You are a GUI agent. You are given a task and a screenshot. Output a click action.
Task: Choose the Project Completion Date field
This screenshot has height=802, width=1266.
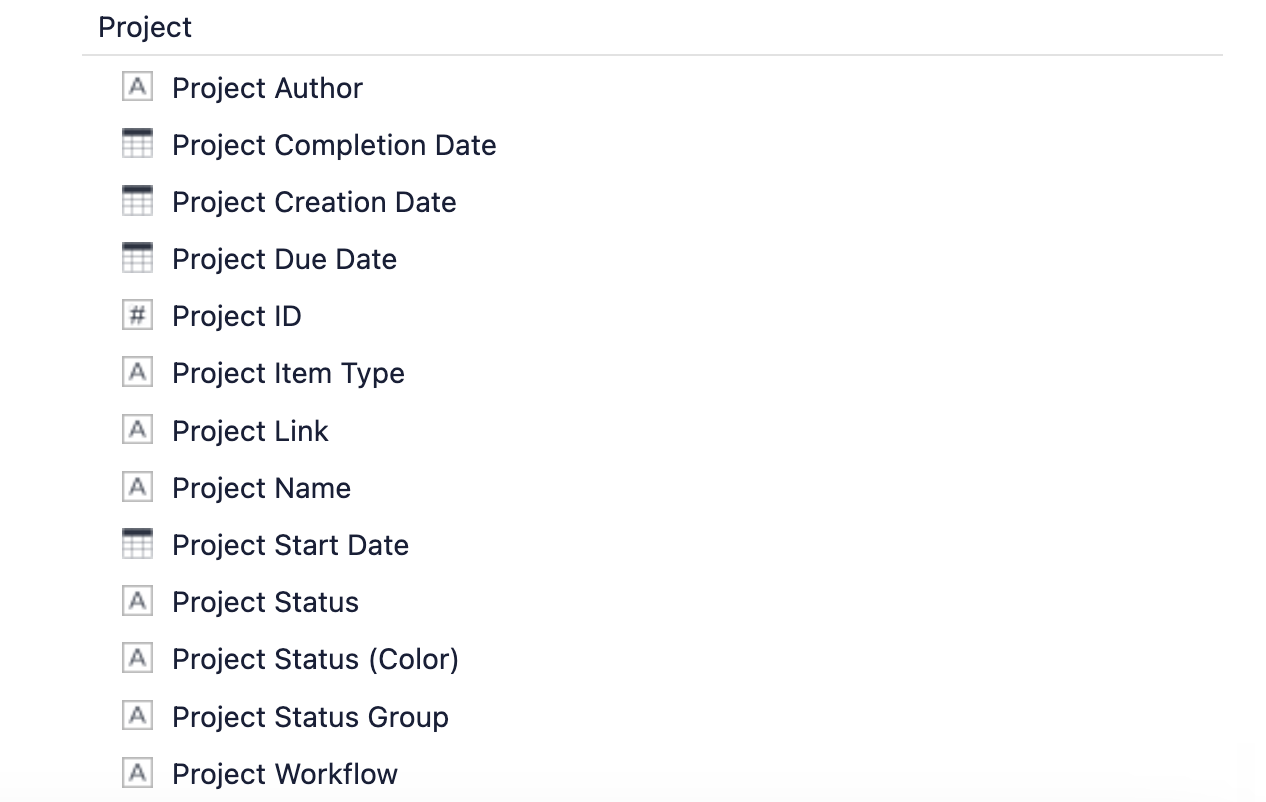pyautogui.click(x=334, y=145)
